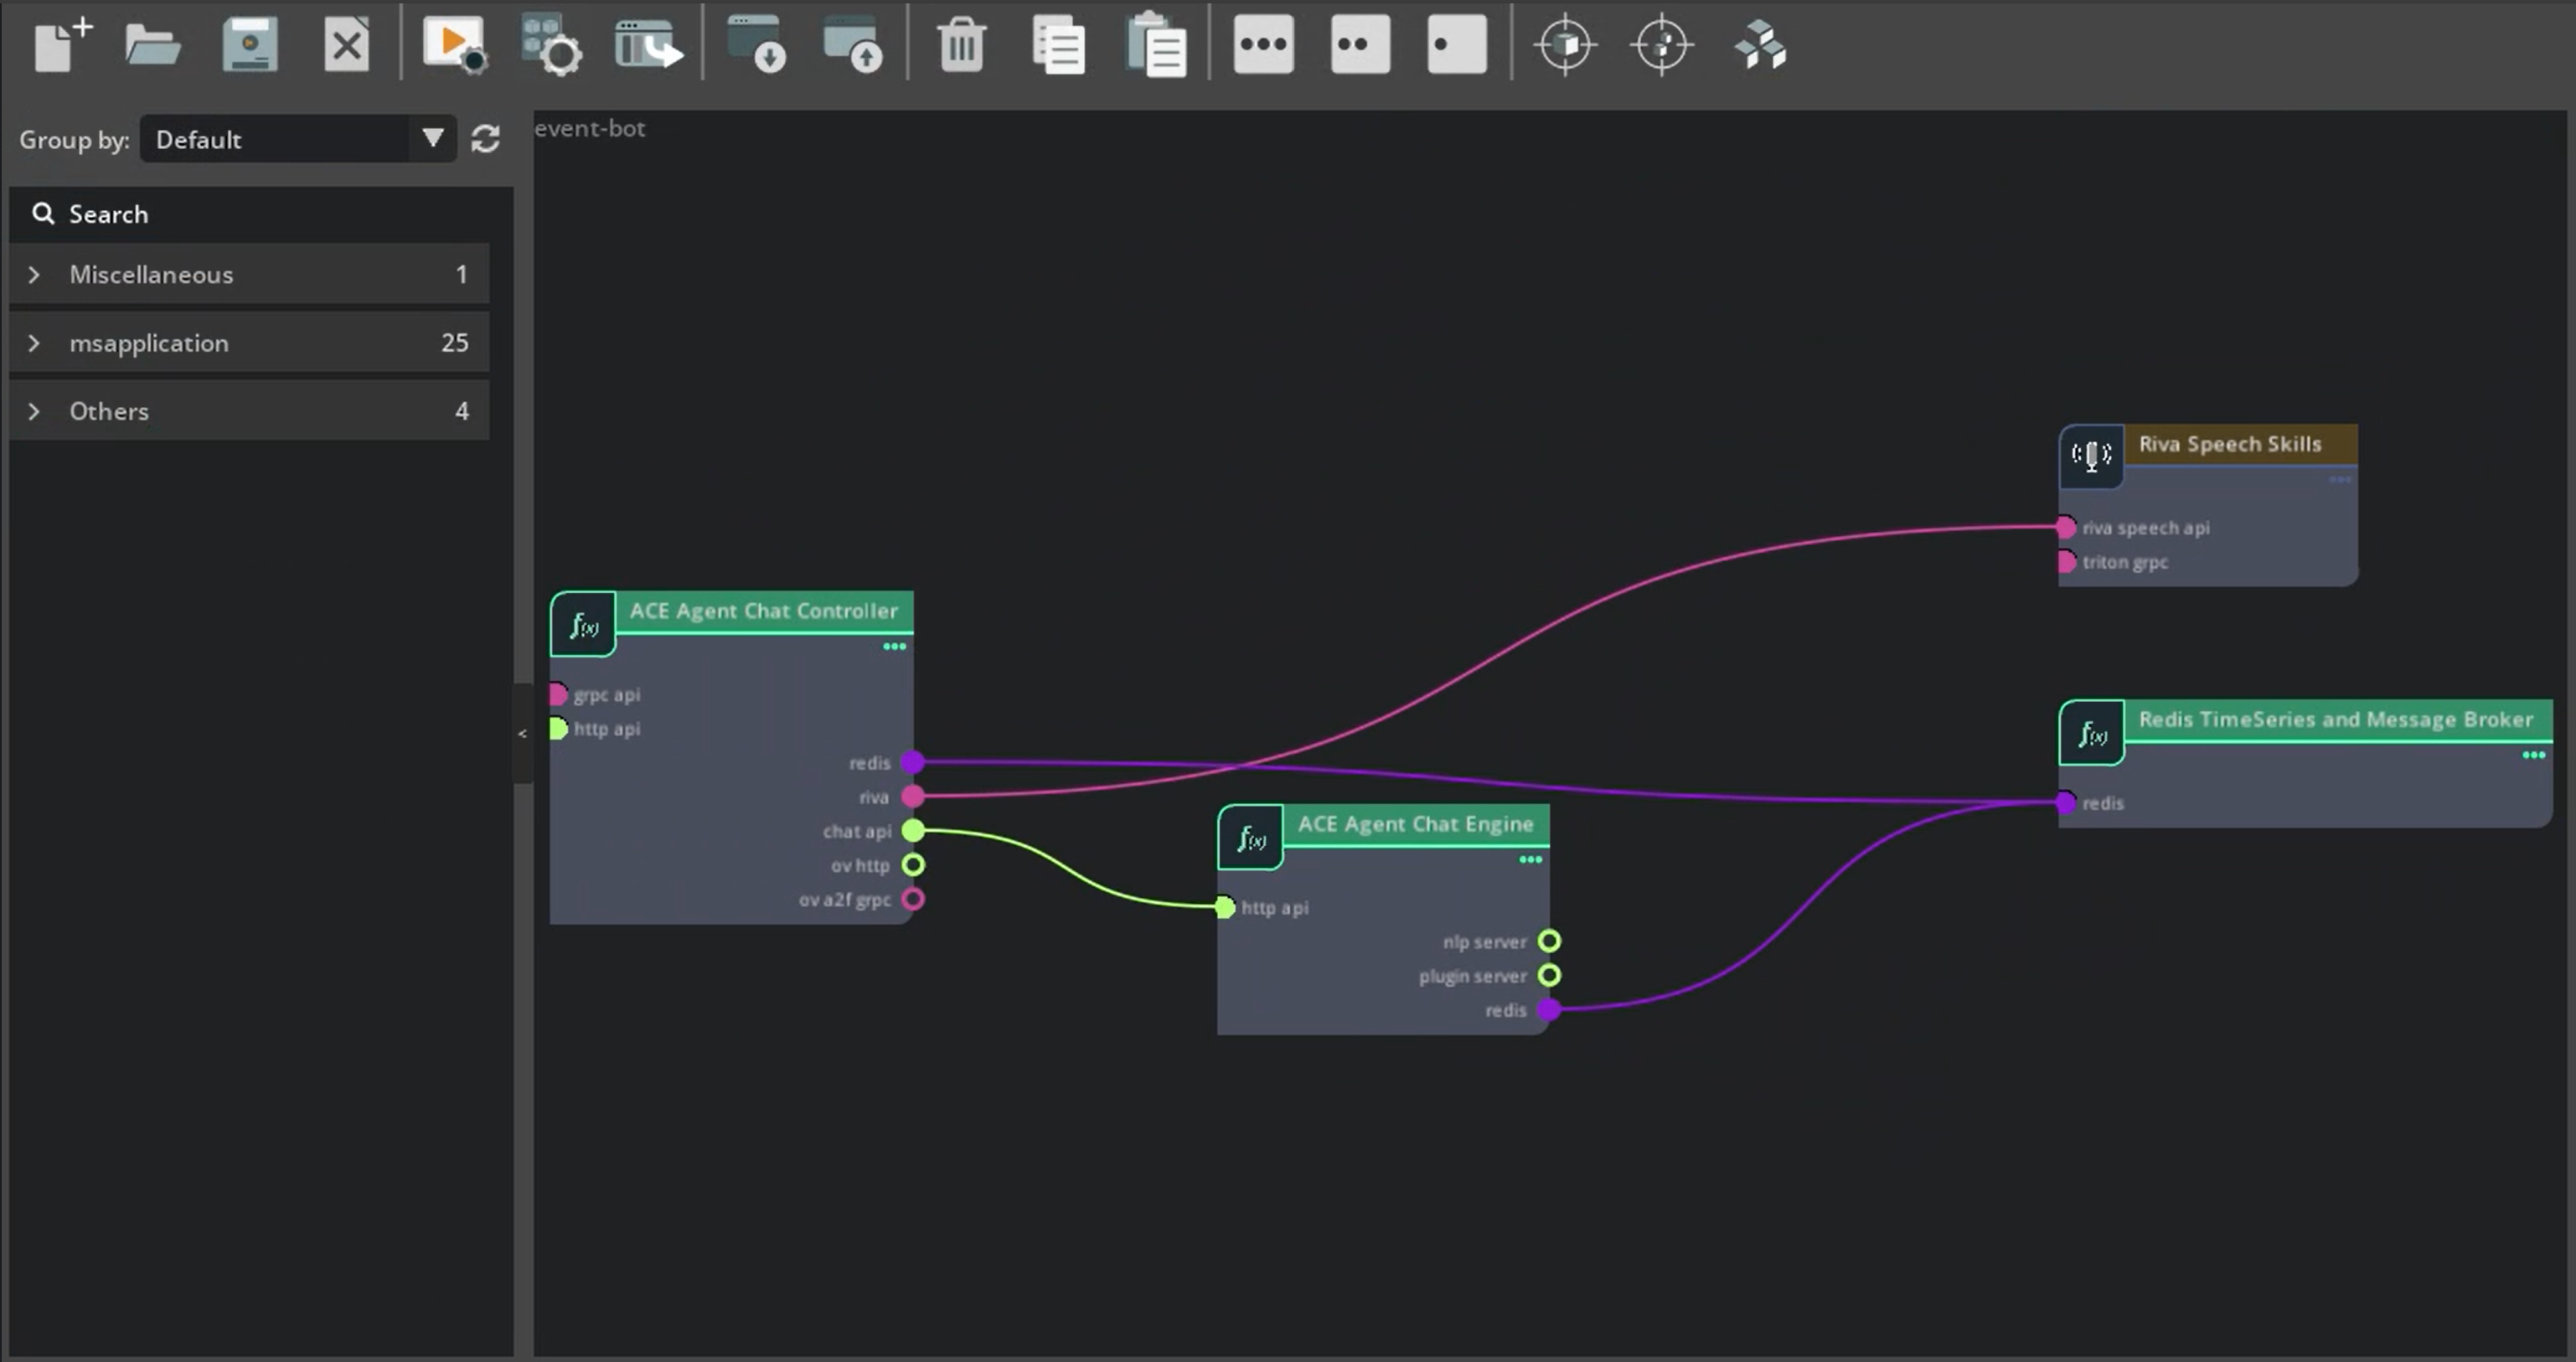The image size is (2576, 1362).
Task: Save the current graph
Action: point(249,45)
